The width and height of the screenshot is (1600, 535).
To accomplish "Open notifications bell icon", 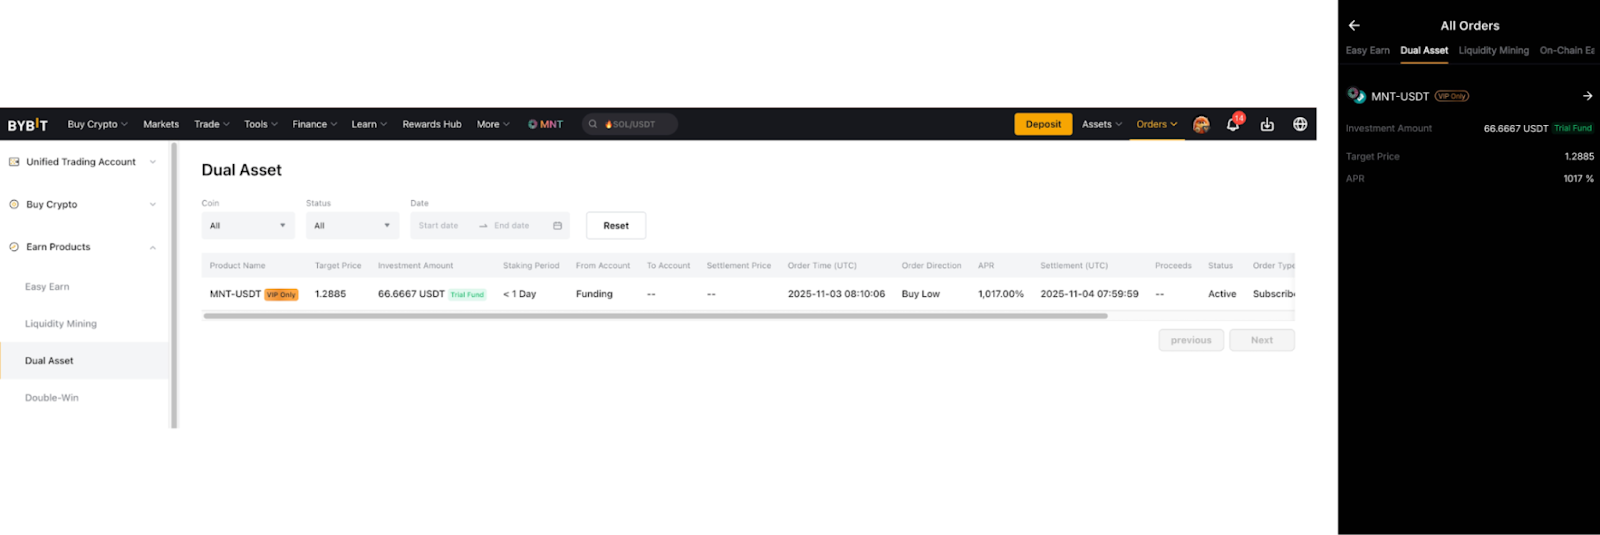I will 1233,124.
